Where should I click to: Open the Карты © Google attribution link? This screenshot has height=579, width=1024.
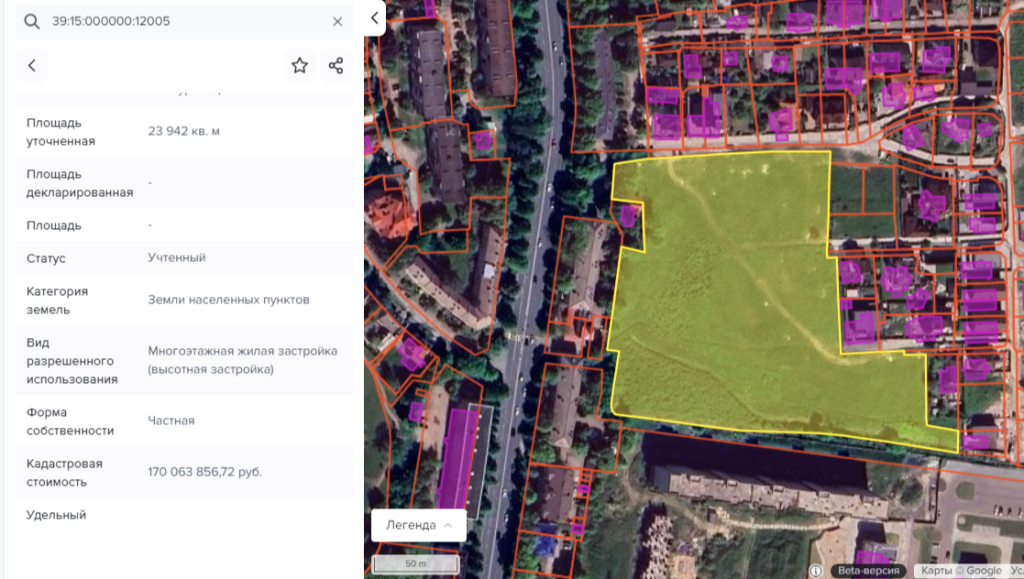960,571
